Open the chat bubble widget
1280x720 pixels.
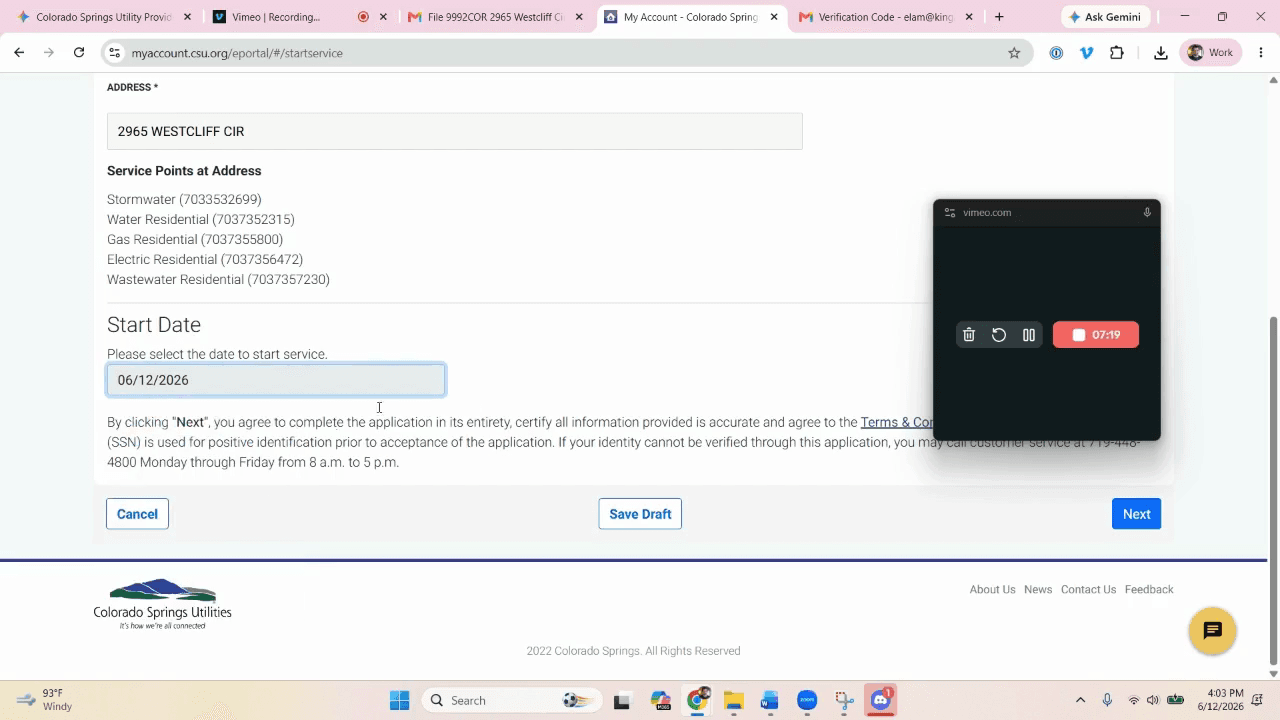tap(1212, 631)
